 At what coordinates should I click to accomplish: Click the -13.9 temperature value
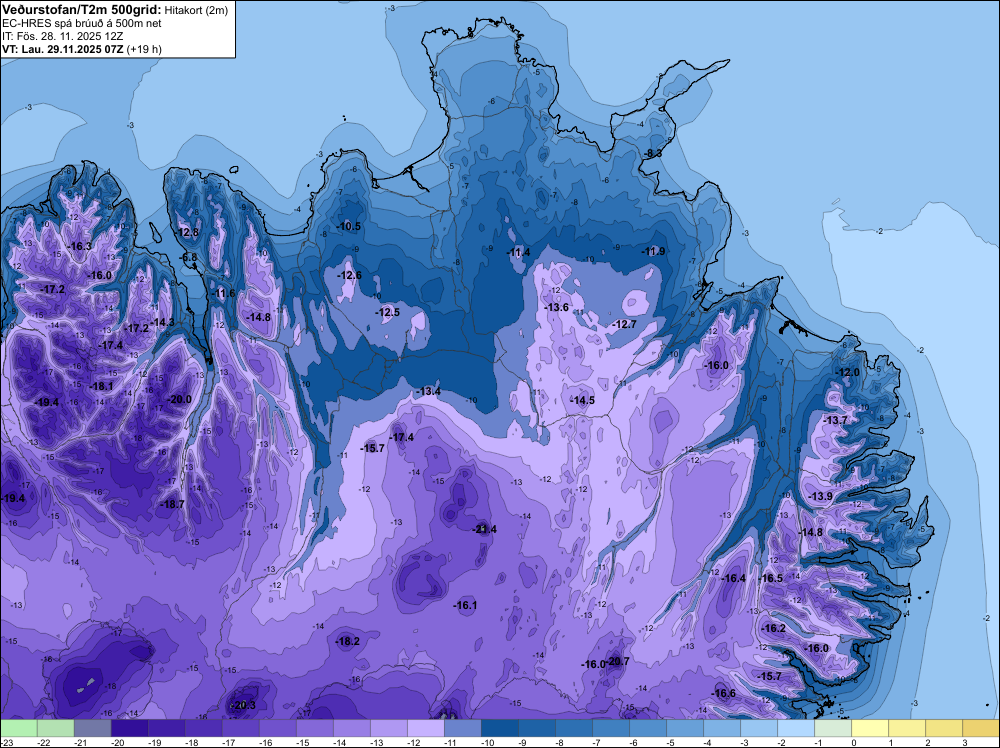pyautogui.click(x=821, y=497)
